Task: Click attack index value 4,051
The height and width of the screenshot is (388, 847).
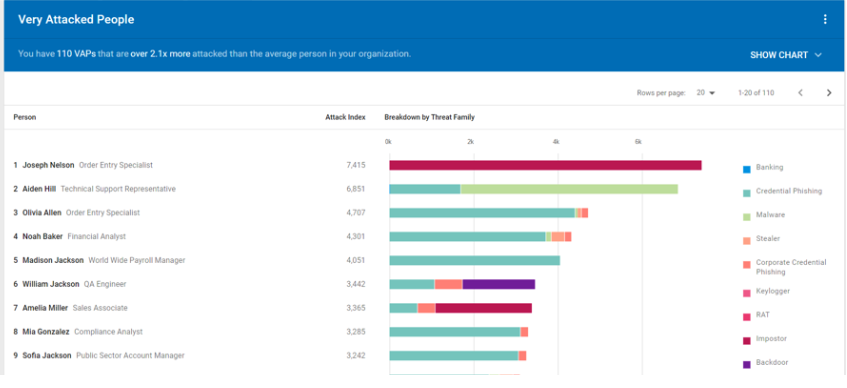Action: 356,260
